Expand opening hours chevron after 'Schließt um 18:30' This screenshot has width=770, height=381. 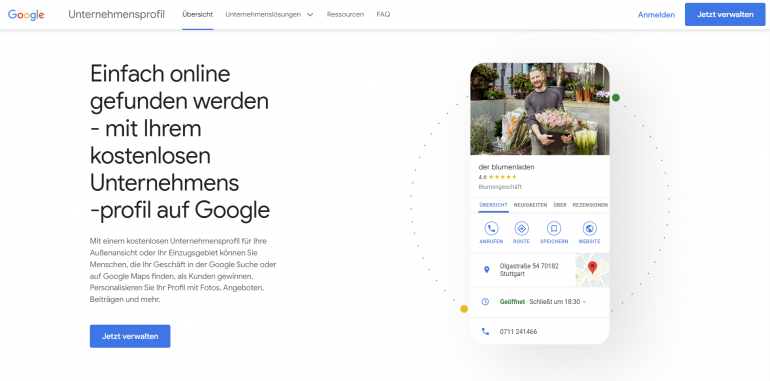[x=584, y=302]
